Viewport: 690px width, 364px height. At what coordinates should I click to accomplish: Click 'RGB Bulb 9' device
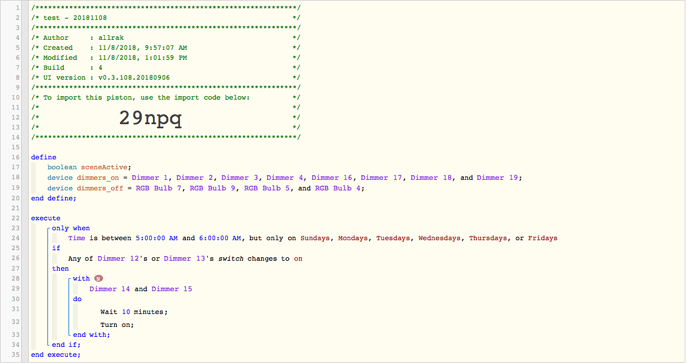(213, 188)
